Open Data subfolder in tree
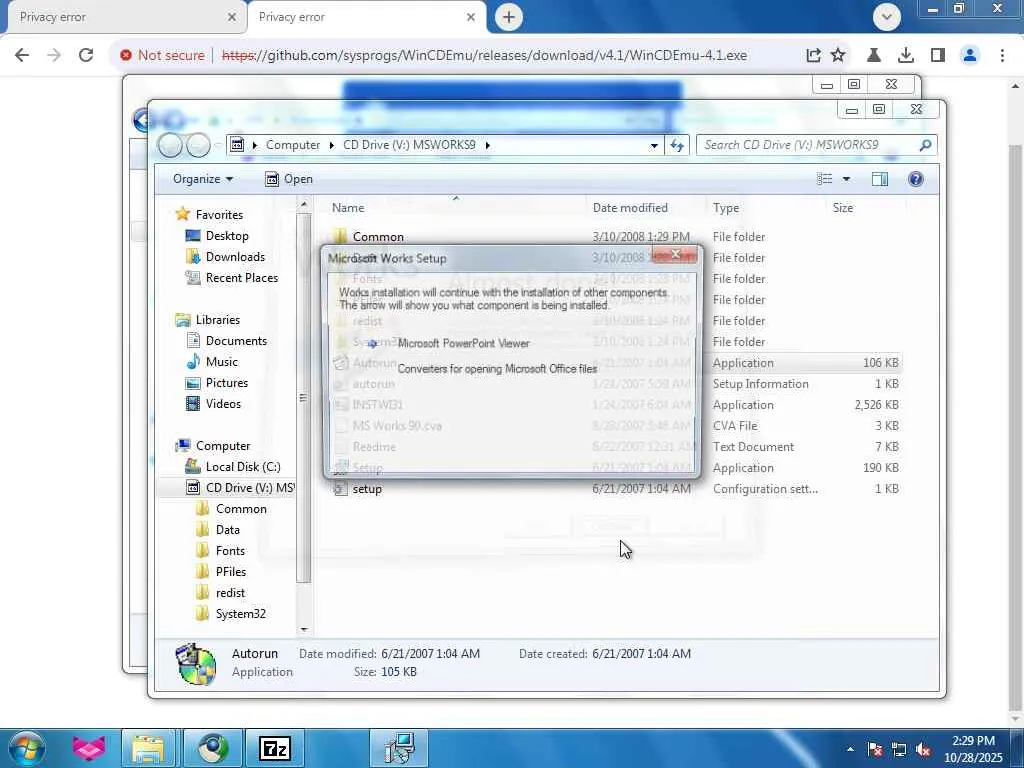 [227, 530]
